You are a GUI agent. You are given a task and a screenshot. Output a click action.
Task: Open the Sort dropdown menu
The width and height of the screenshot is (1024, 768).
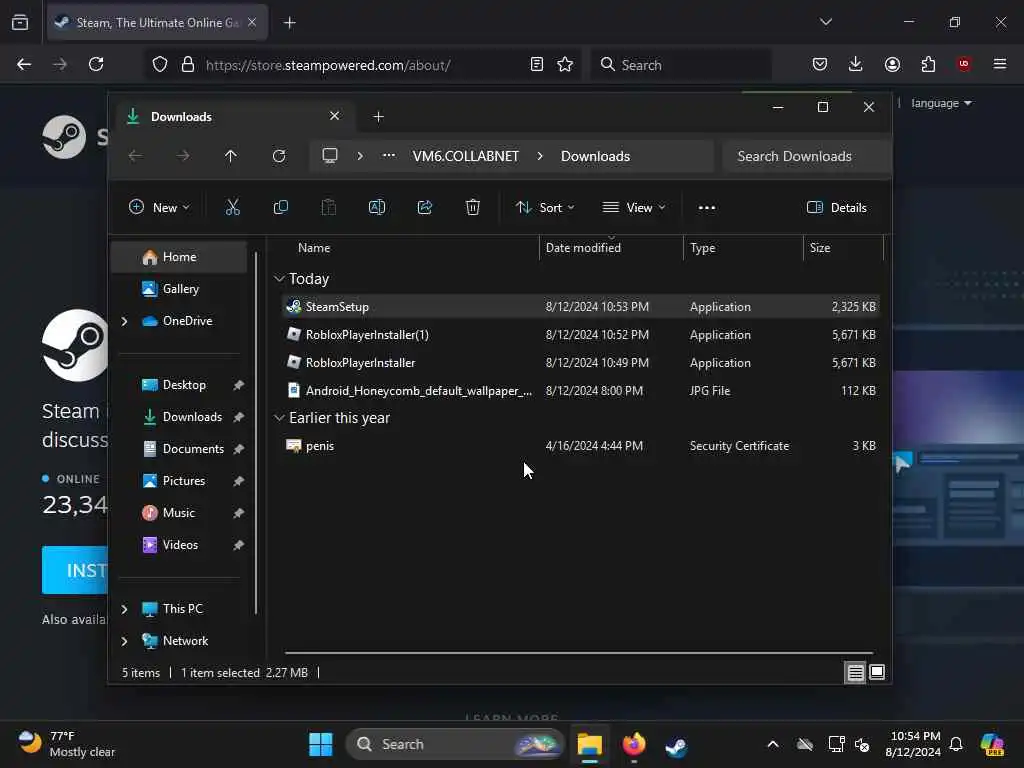tap(545, 208)
